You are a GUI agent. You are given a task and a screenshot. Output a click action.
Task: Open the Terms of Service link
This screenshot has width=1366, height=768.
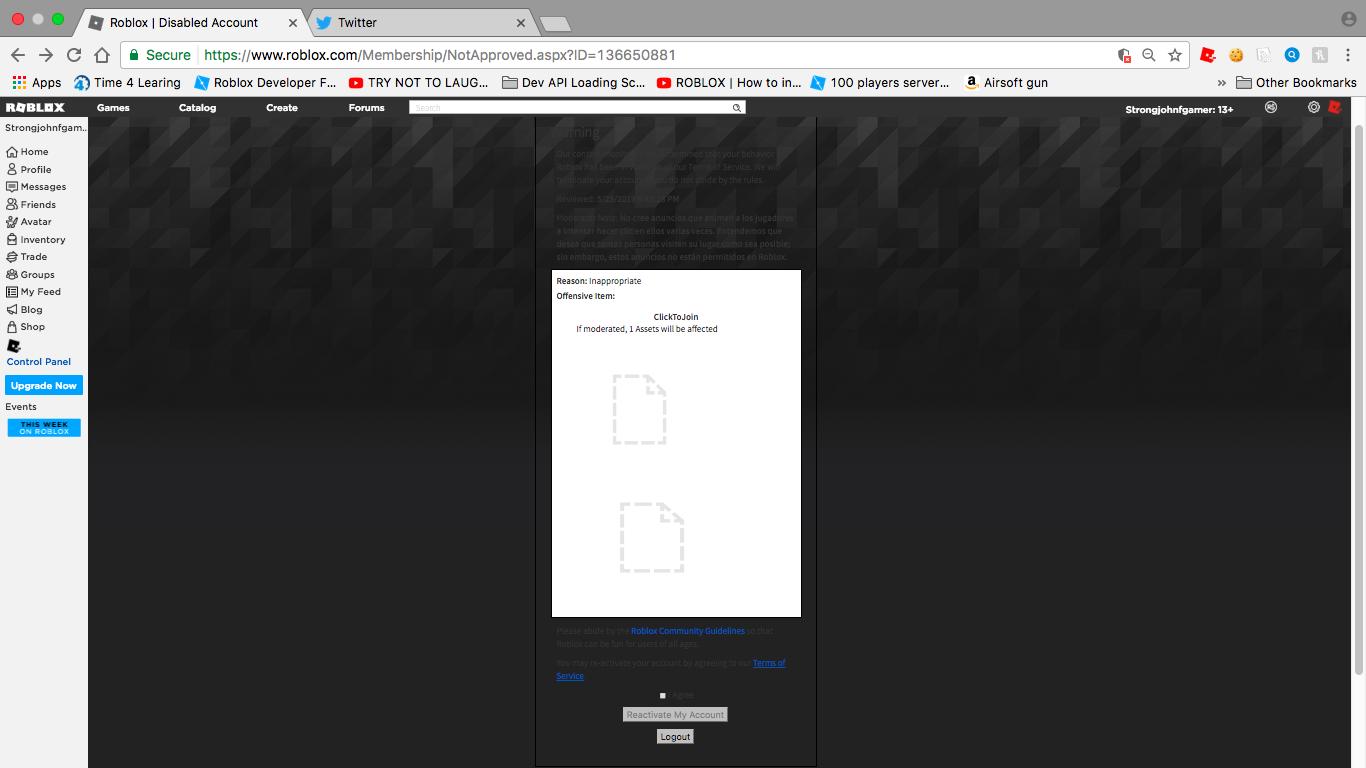click(x=671, y=669)
